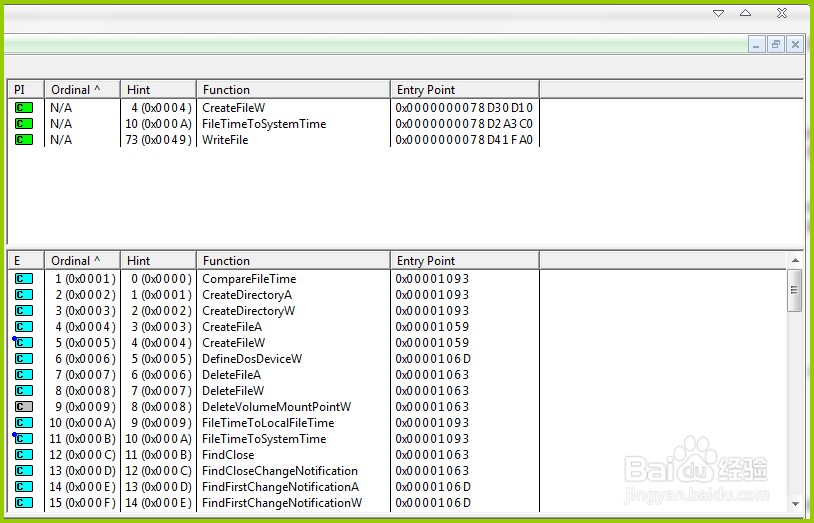Click the cyan C icon for FileTimeToLocalFileTime
The image size is (814, 523).
24,423
